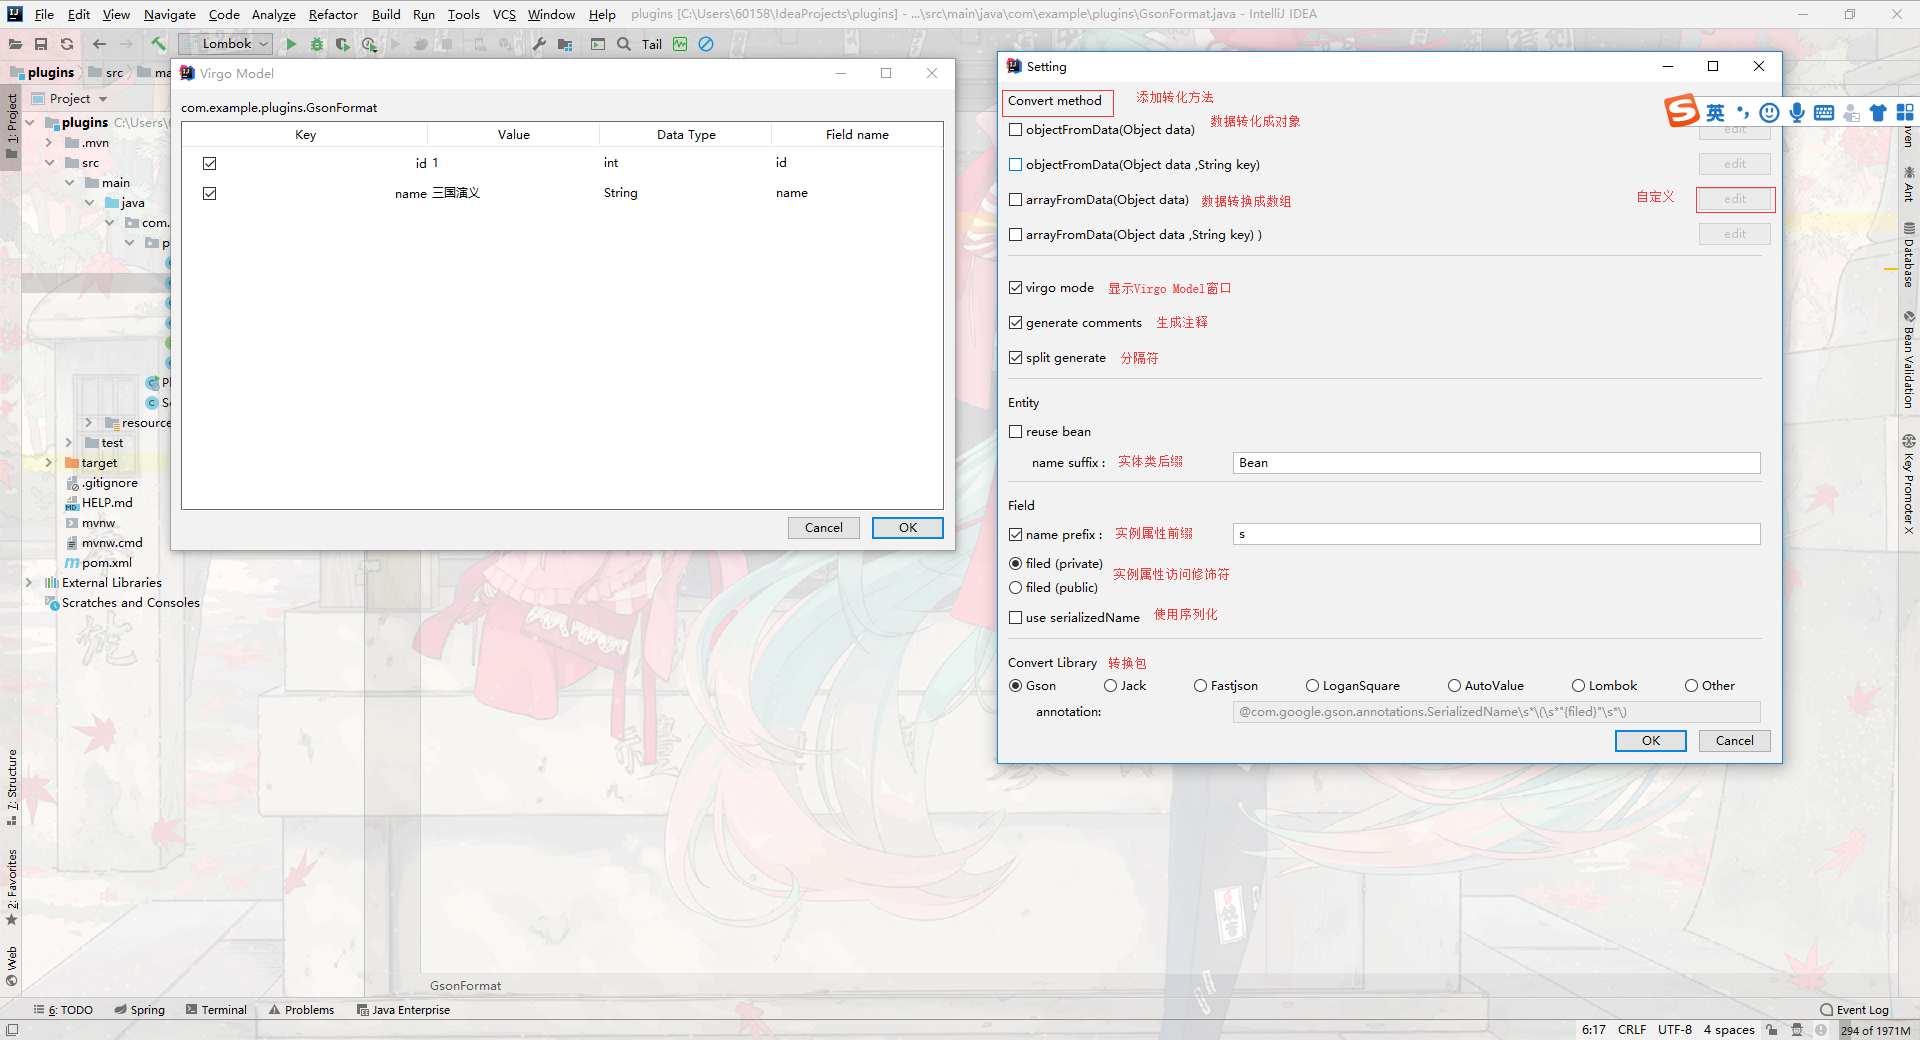Open settings with the wrench icon
1920x1040 pixels.
[x=539, y=44]
